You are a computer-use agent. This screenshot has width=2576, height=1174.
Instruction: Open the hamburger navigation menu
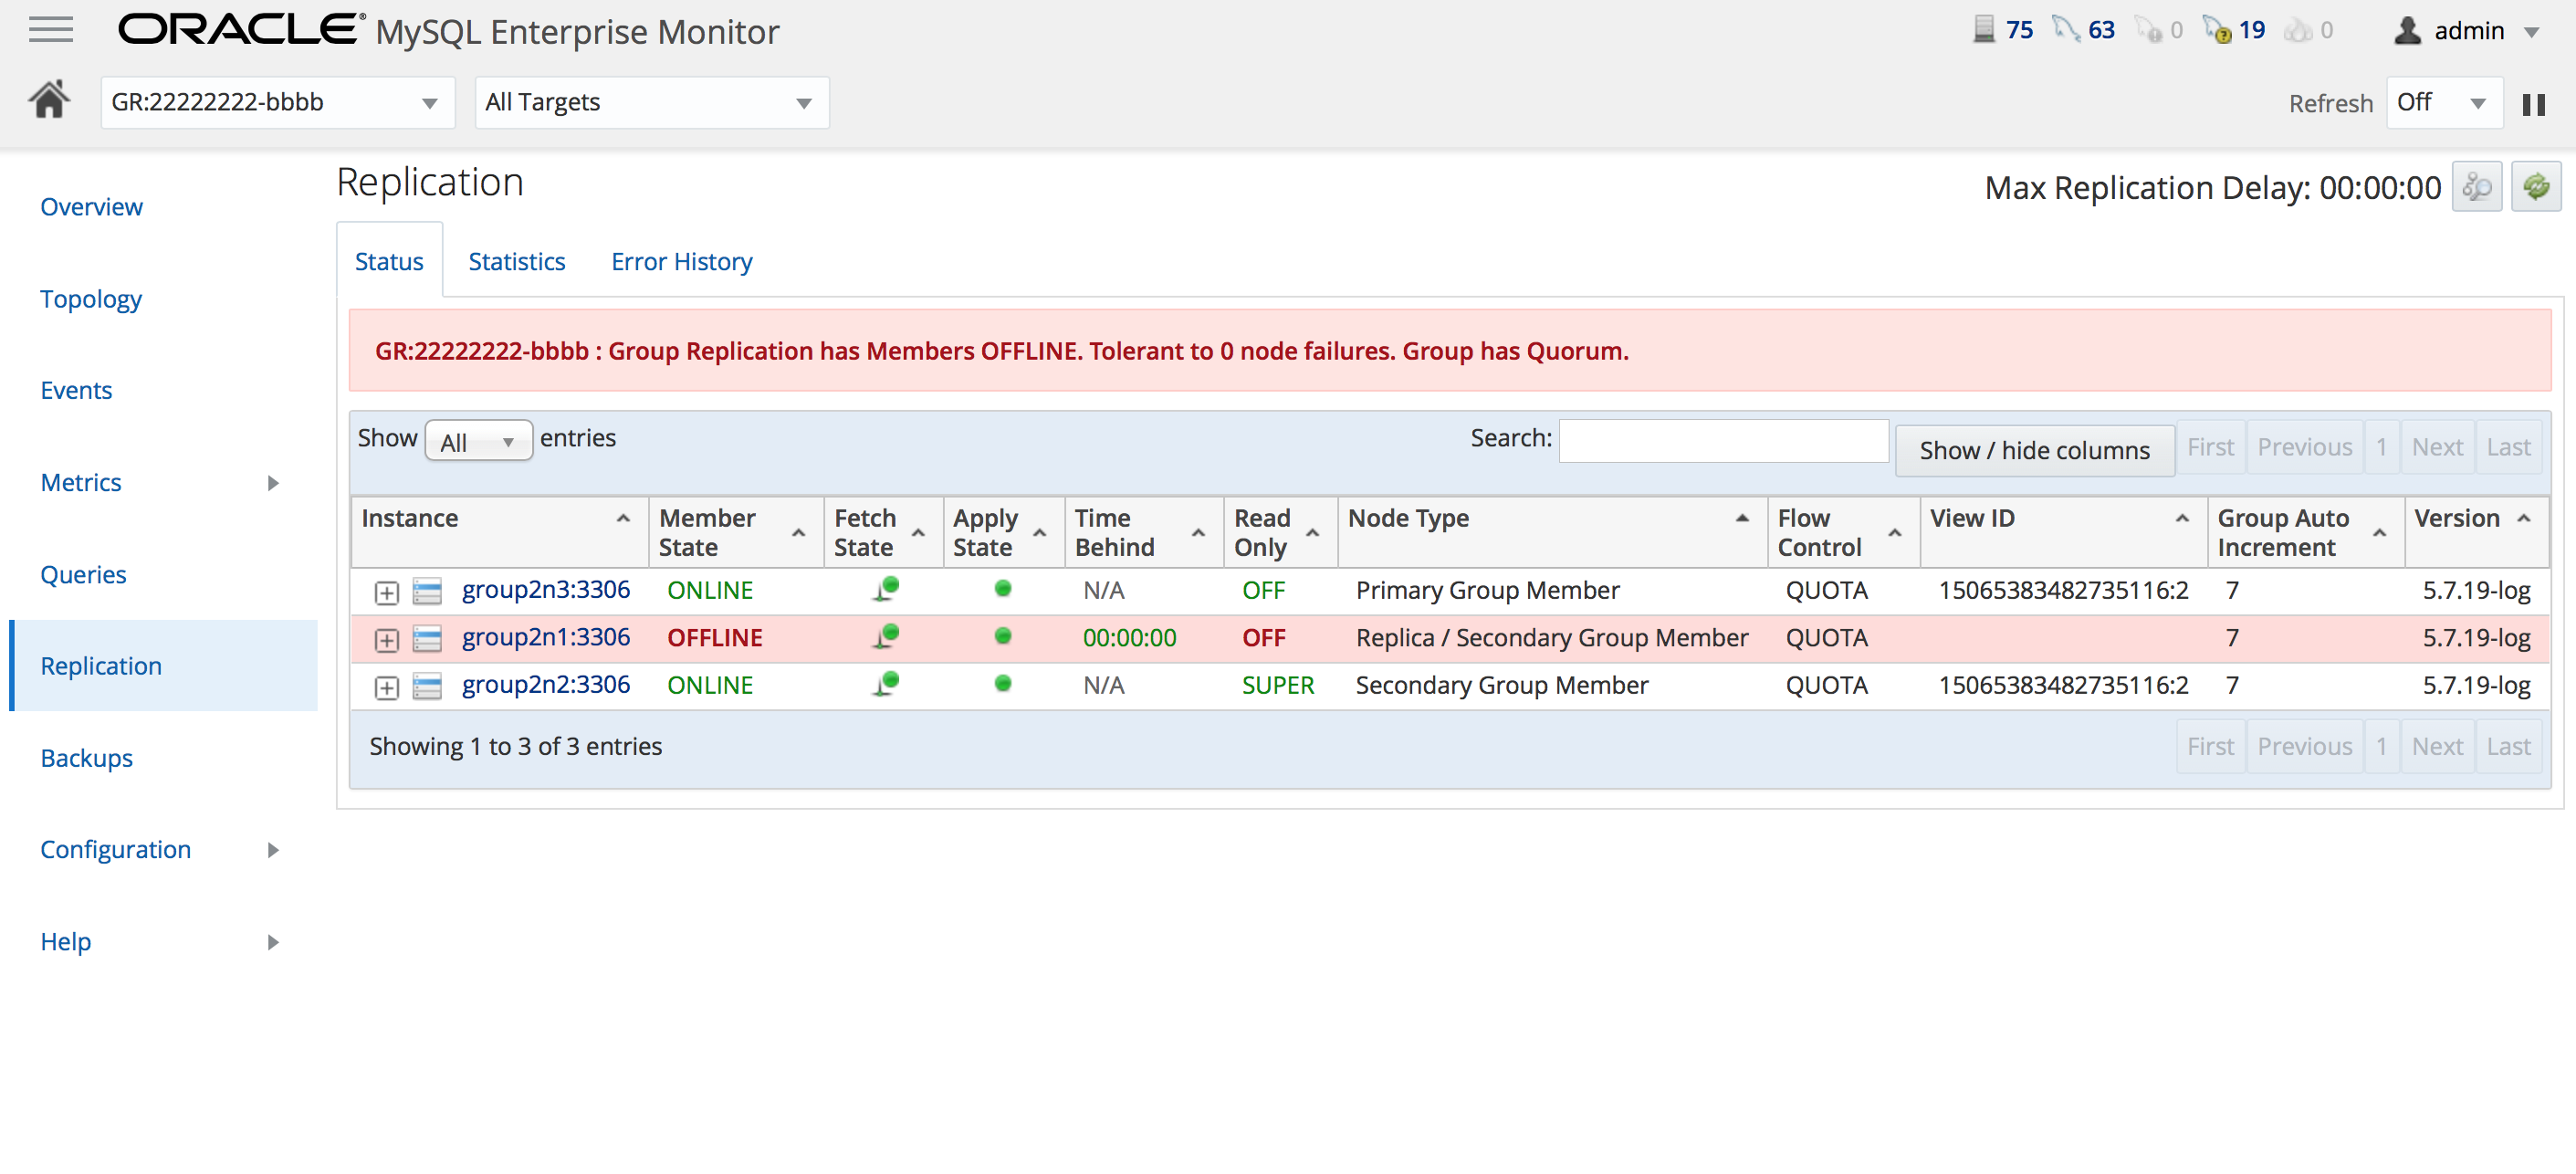tap(51, 30)
